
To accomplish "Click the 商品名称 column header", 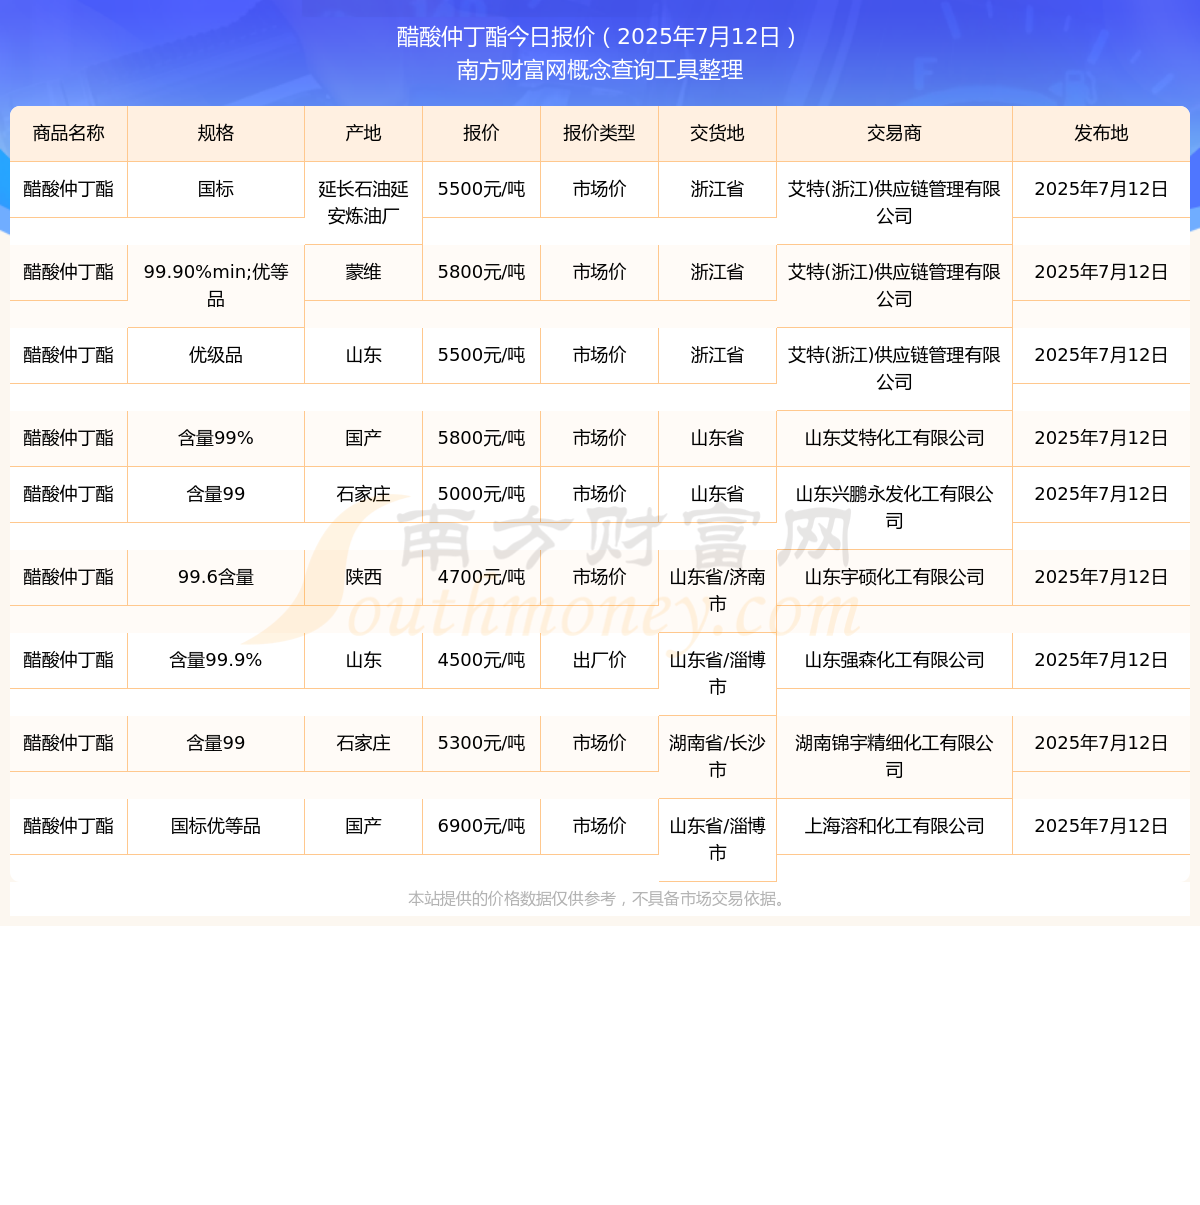I will coord(69,133).
